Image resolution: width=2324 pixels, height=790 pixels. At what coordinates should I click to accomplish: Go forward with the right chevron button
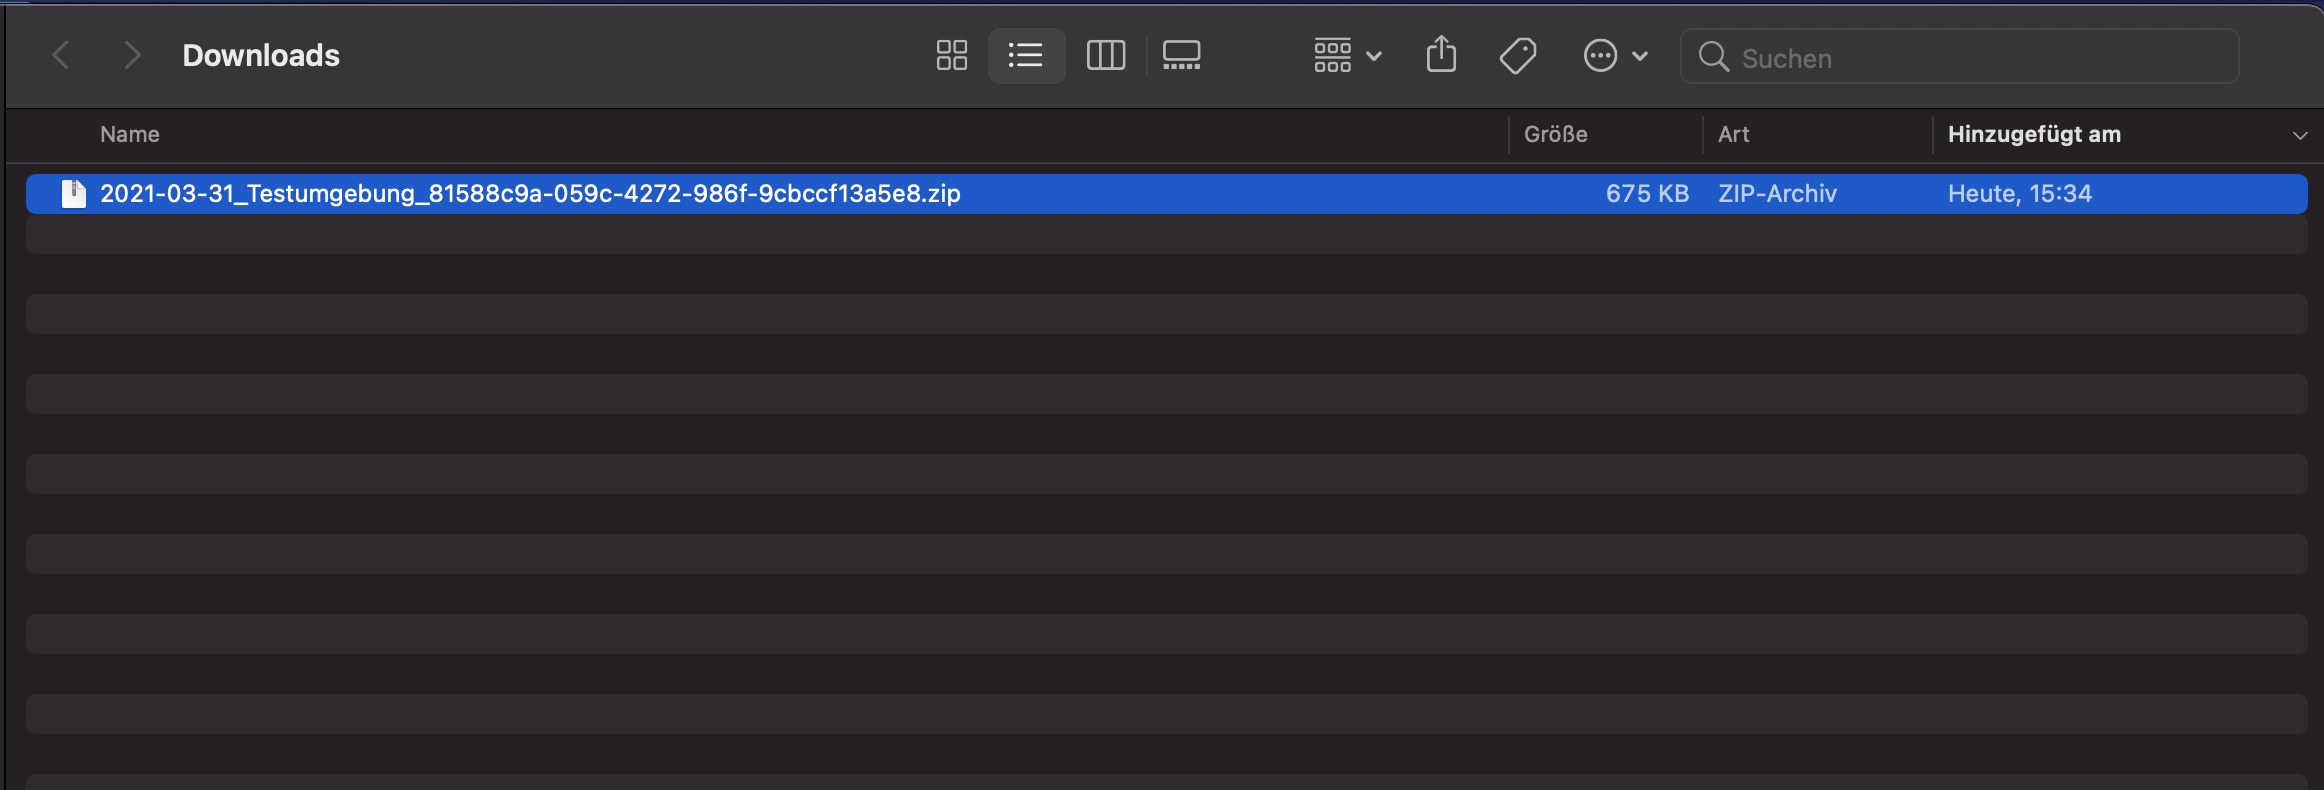131,55
